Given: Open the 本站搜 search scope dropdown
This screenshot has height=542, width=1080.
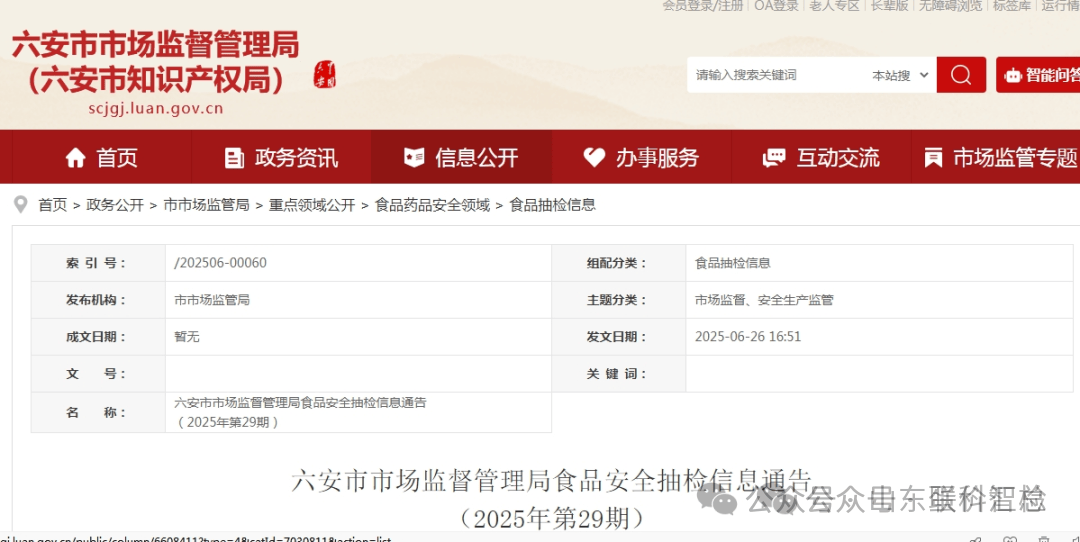Looking at the screenshot, I should [x=900, y=75].
